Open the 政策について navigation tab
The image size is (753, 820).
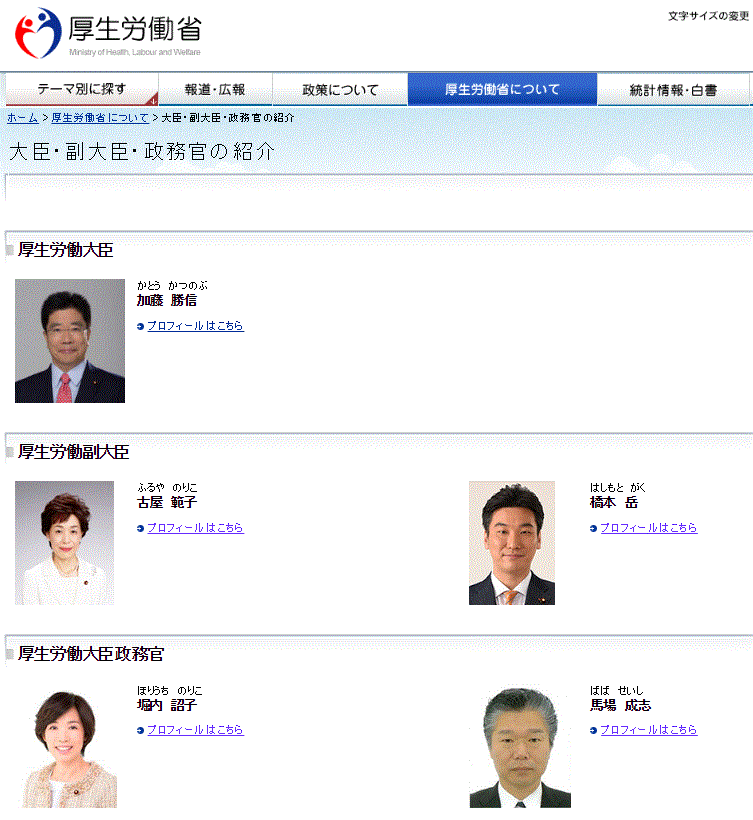click(x=340, y=89)
